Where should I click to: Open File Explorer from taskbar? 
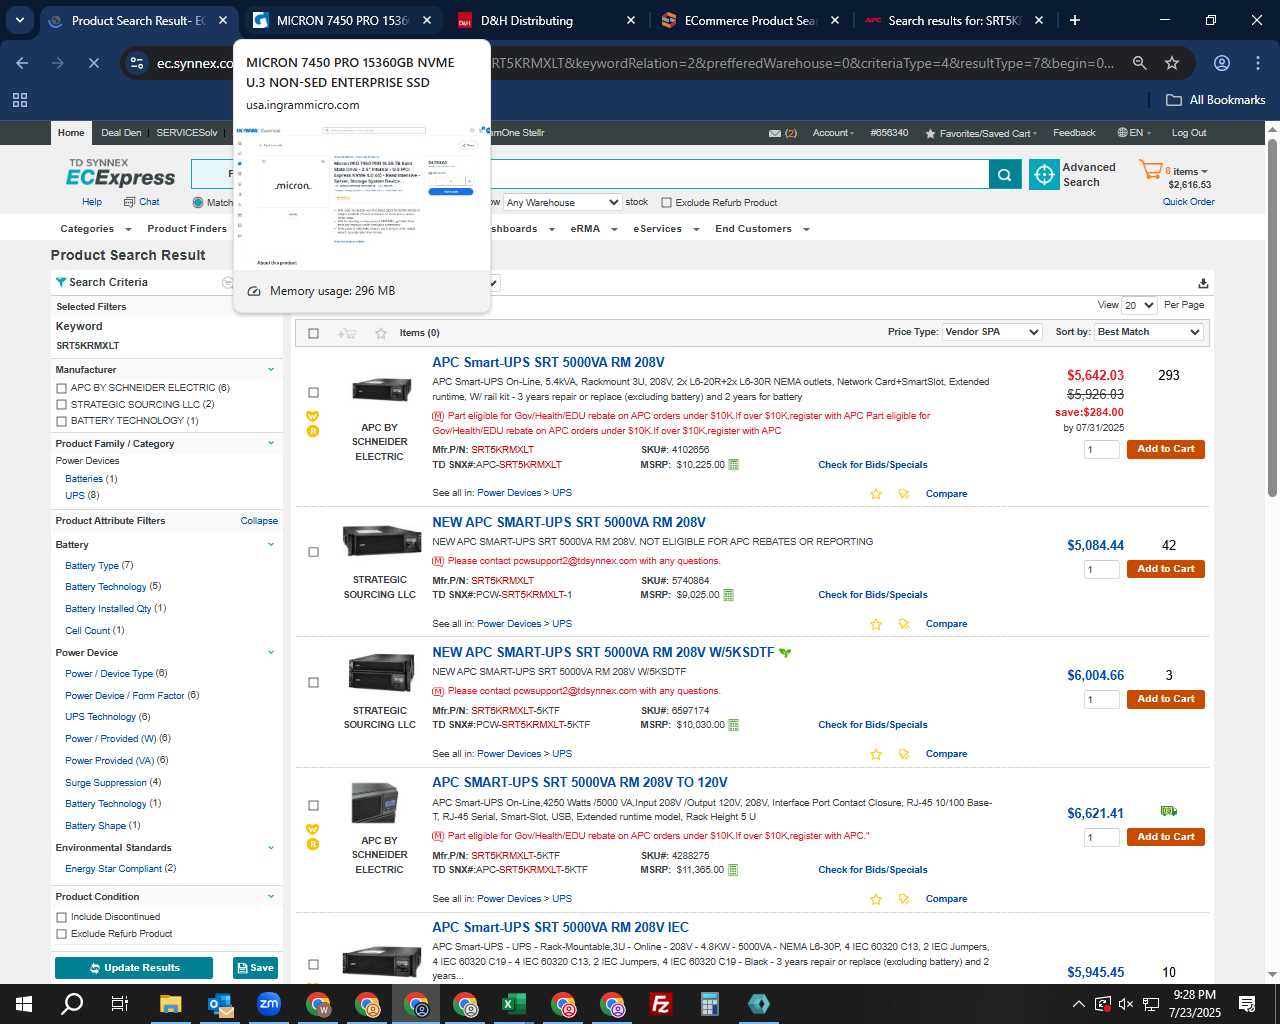(x=171, y=1004)
